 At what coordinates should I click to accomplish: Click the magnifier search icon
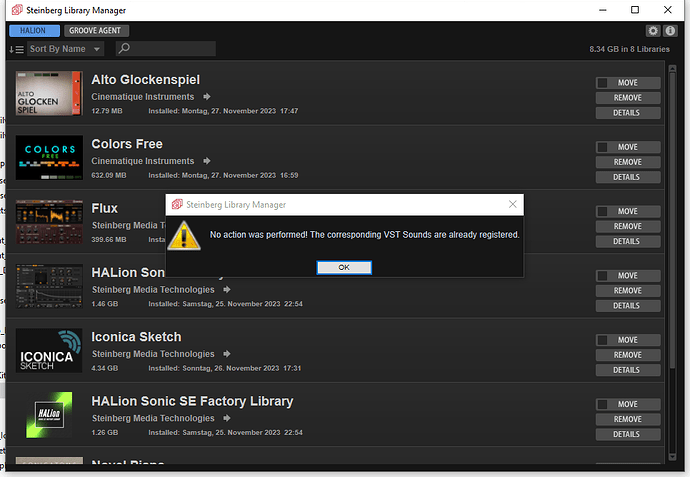pyautogui.click(x=125, y=48)
